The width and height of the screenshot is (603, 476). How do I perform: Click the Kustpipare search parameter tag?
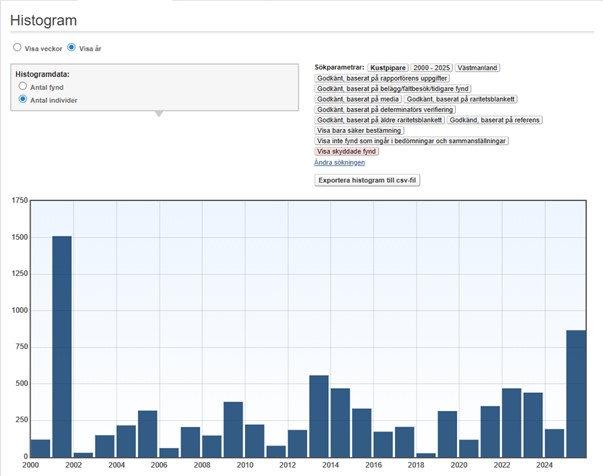pyautogui.click(x=386, y=67)
